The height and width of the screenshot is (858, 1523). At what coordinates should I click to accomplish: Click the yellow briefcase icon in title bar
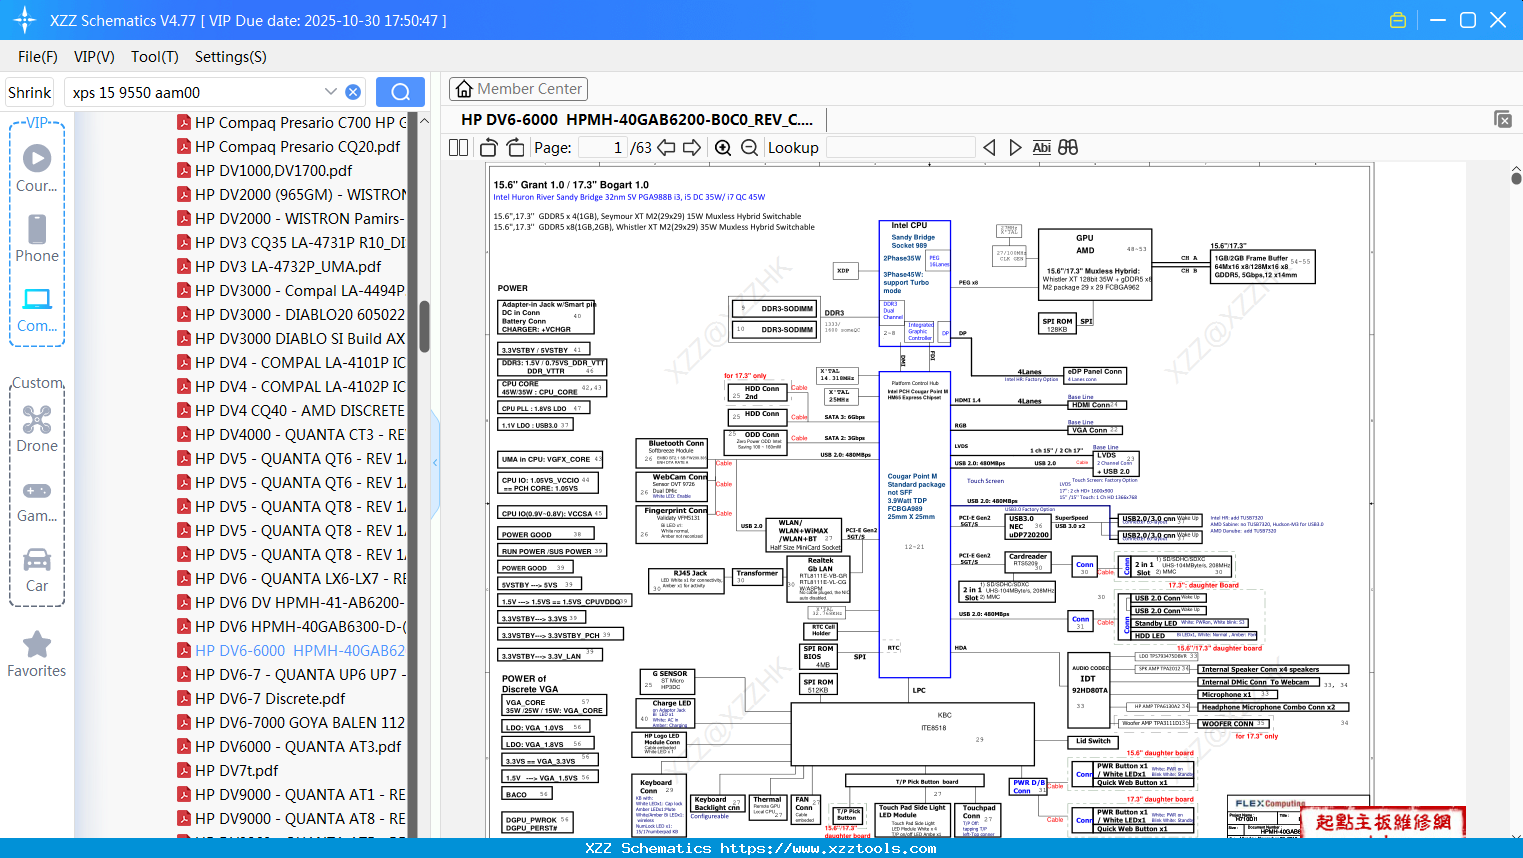[x=1398, y=20]
